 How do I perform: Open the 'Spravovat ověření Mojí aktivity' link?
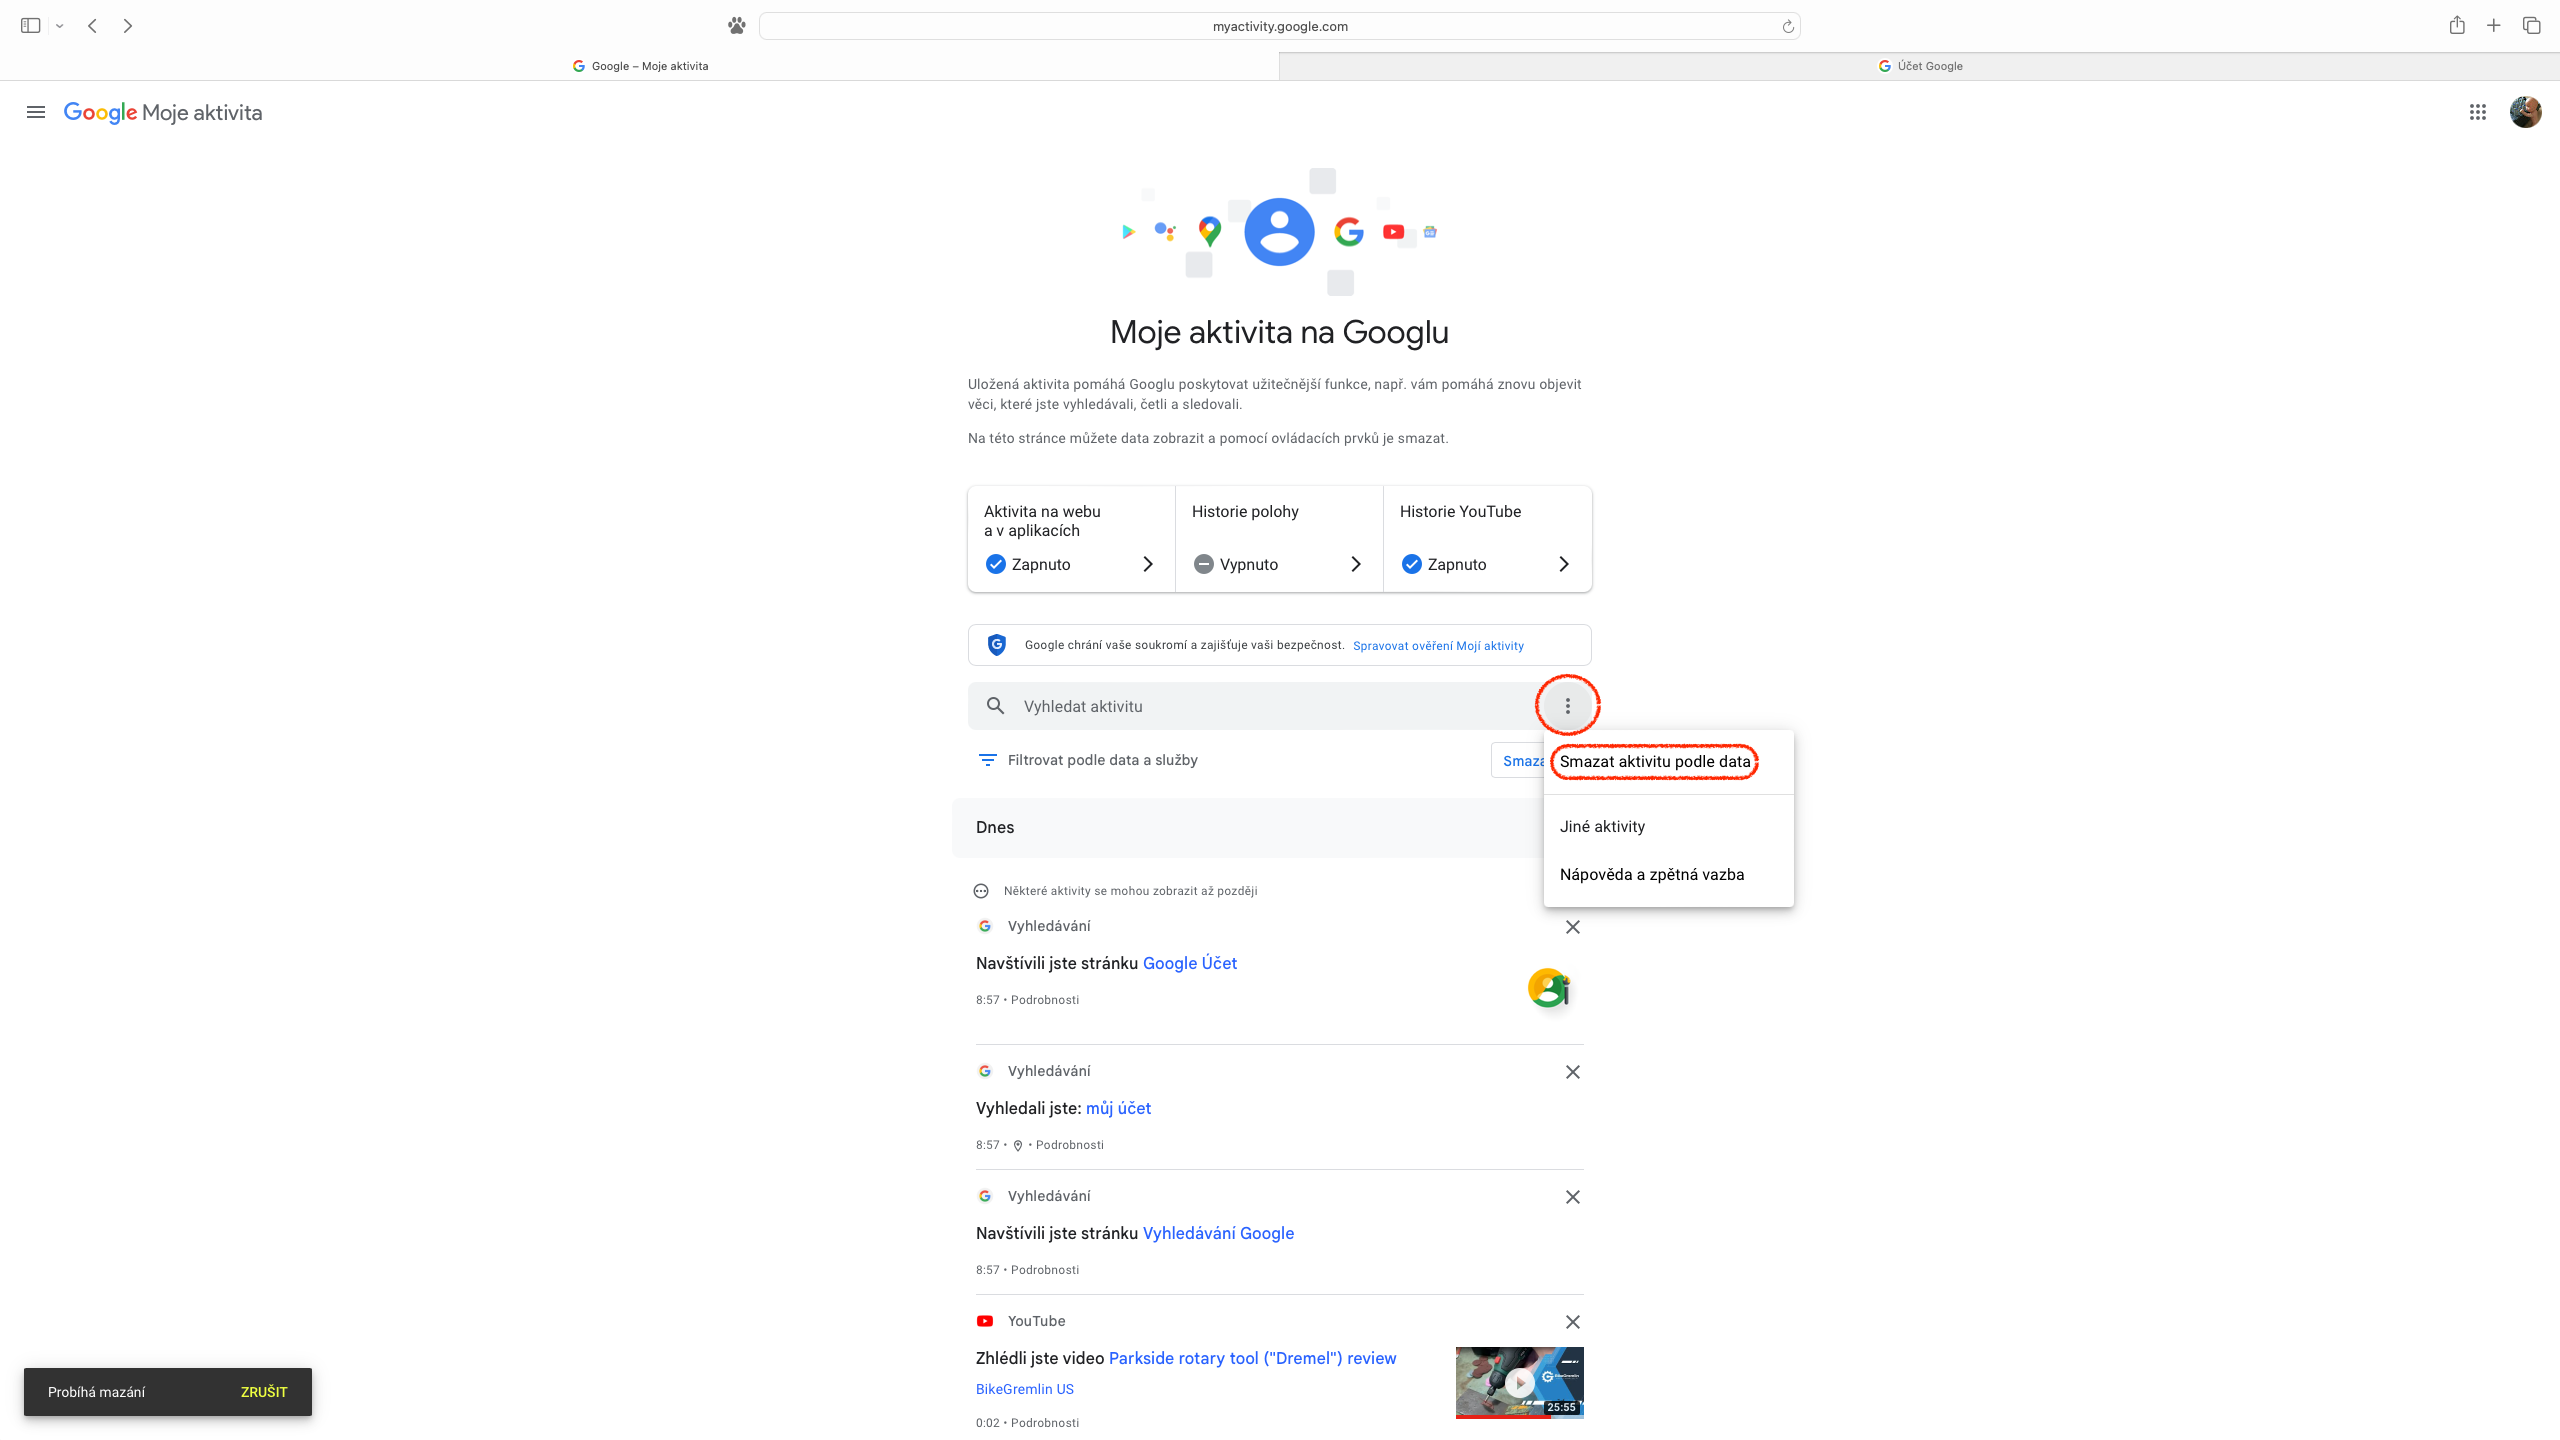[x=1438, y=646]
